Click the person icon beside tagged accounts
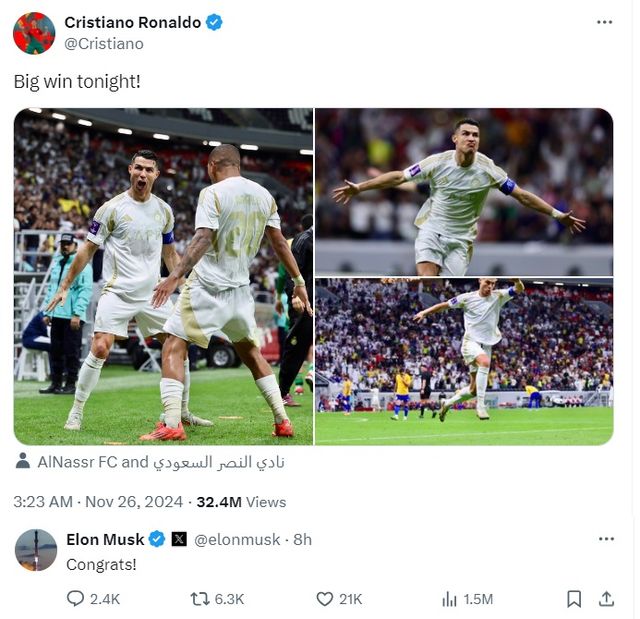Viewport: 640px width, 619px height. click(x=22, y=461)
